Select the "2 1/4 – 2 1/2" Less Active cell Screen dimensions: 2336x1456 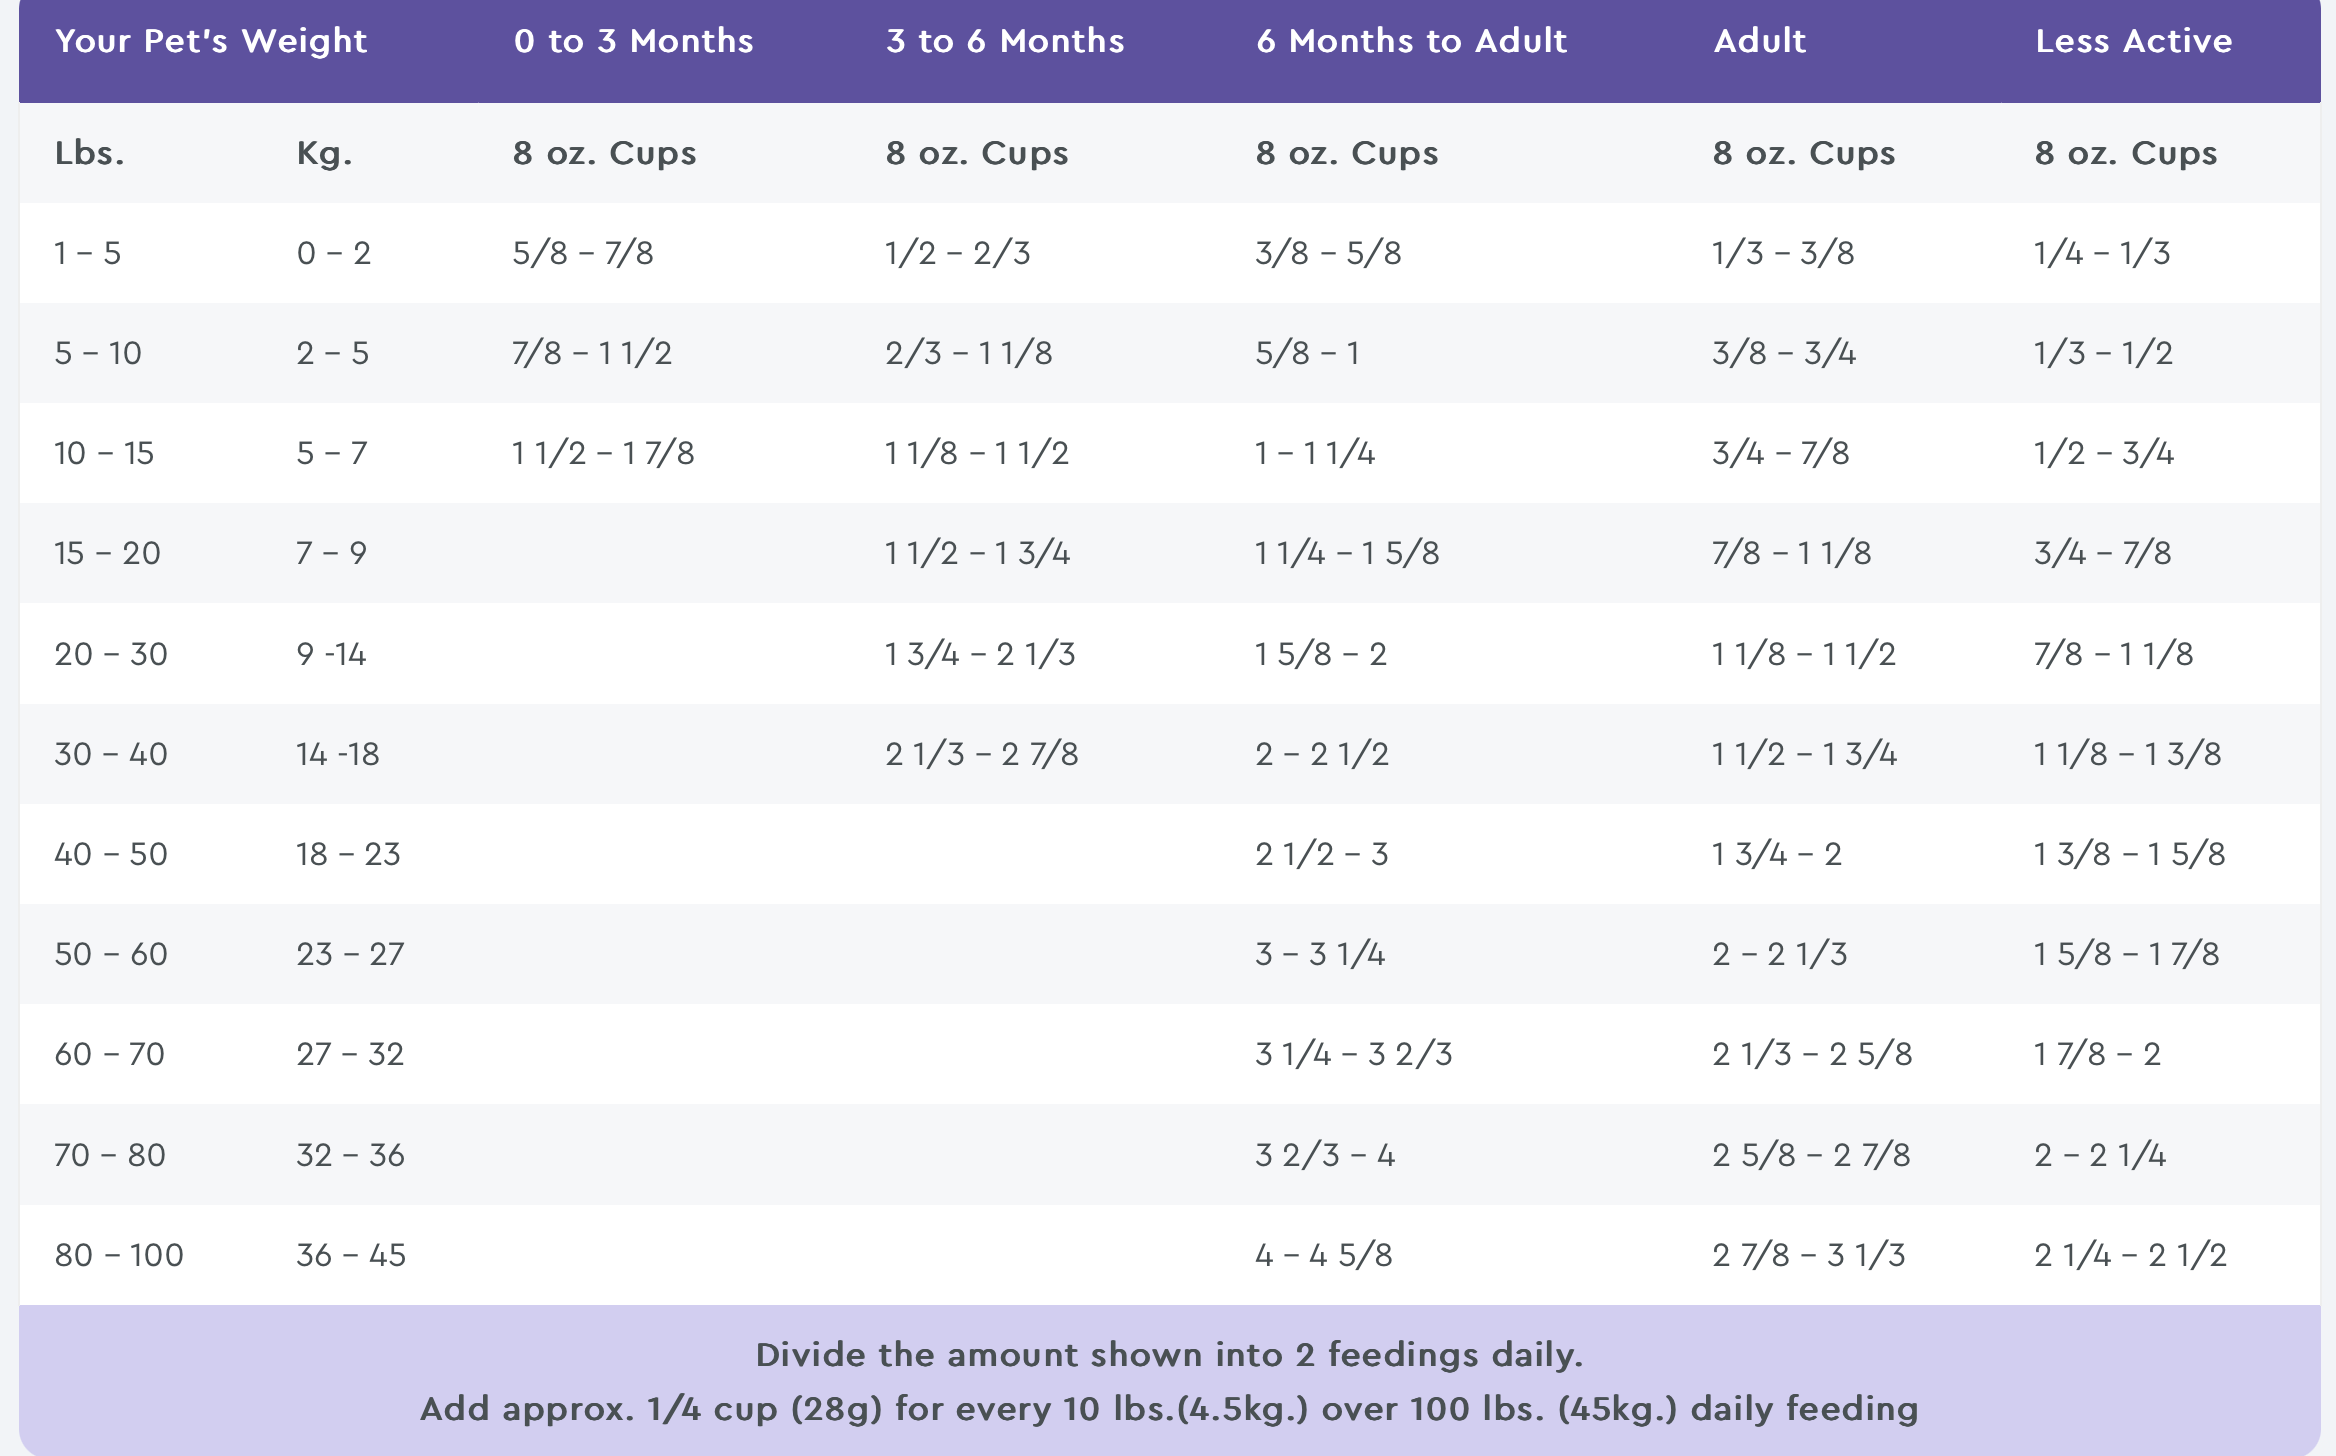(x=2130, y=1255)
